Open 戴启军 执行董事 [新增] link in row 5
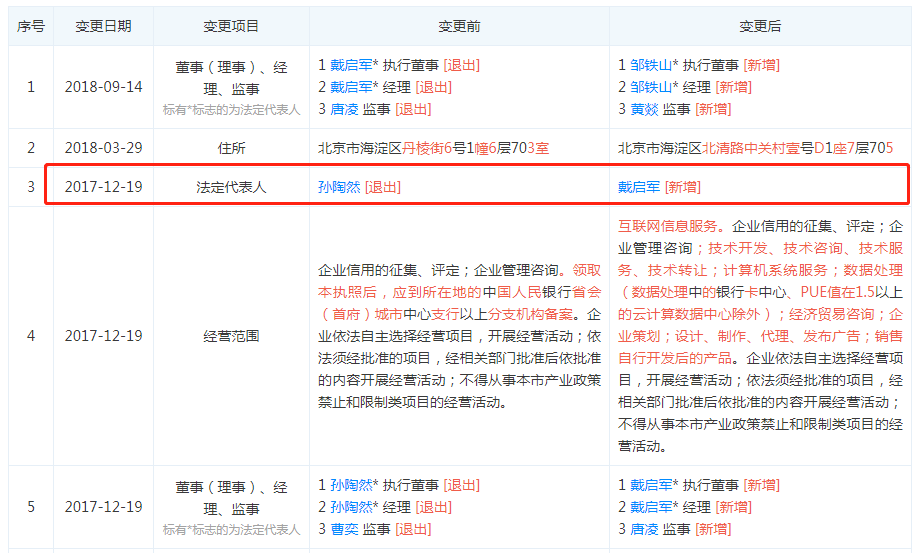920x553 pixels. click(x=651, y=485)
